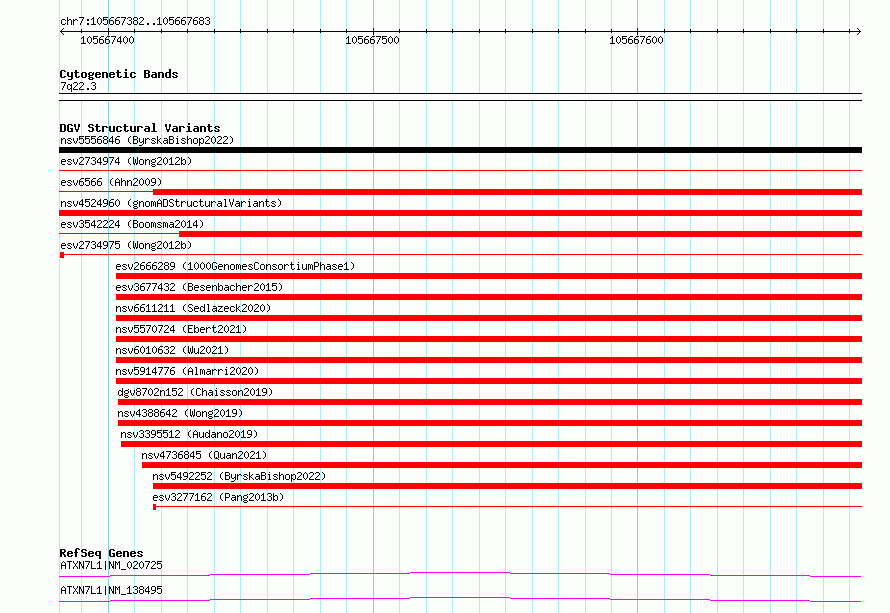Click the right arrow on the ruler
The width and height of the screenshot is (890, 613).
tap(858, 32)
